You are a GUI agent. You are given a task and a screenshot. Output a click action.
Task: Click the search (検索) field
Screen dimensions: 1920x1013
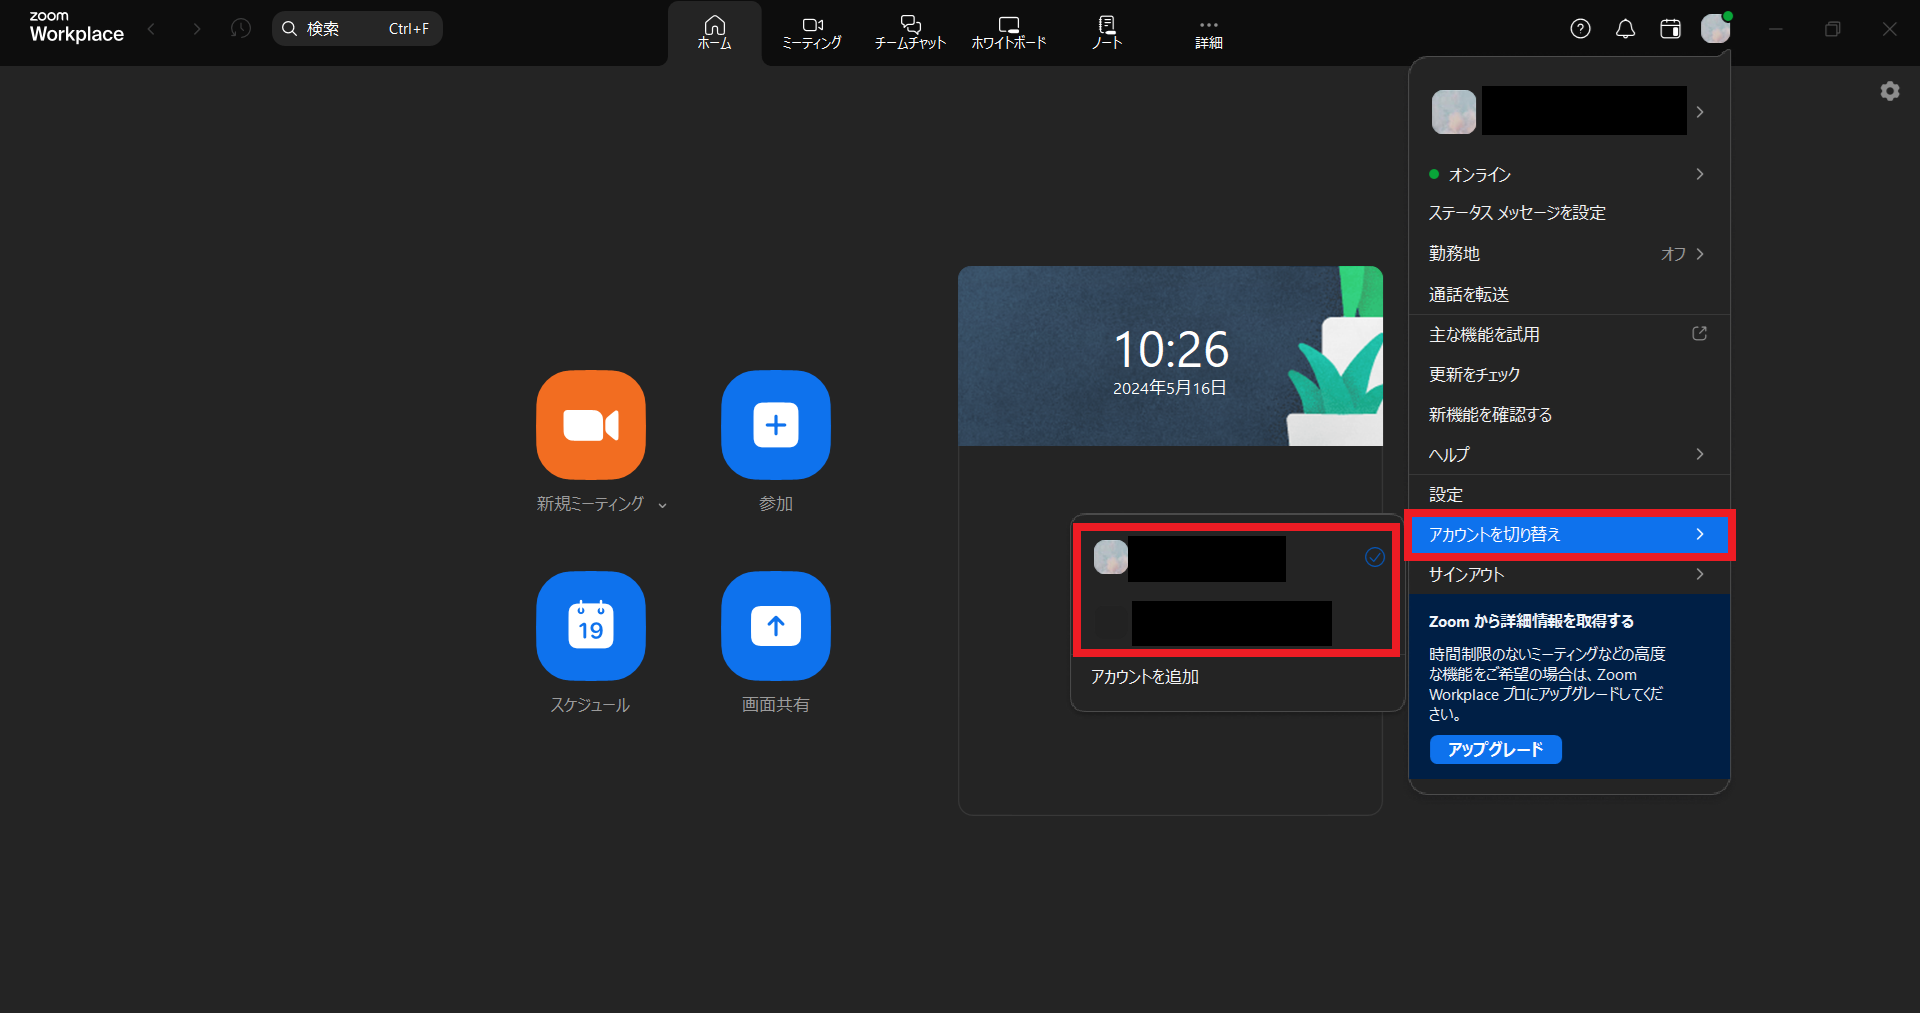357,29
